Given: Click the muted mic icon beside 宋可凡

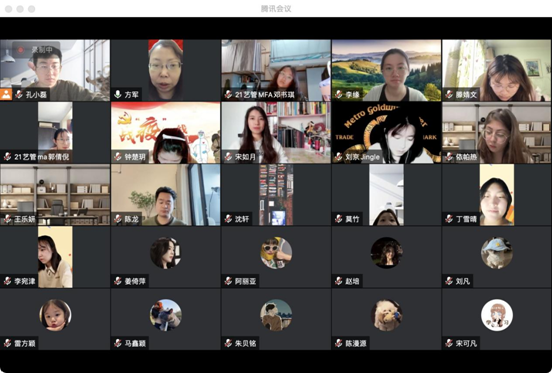Looking at the screenshot, I should click(x=449, y=343).
